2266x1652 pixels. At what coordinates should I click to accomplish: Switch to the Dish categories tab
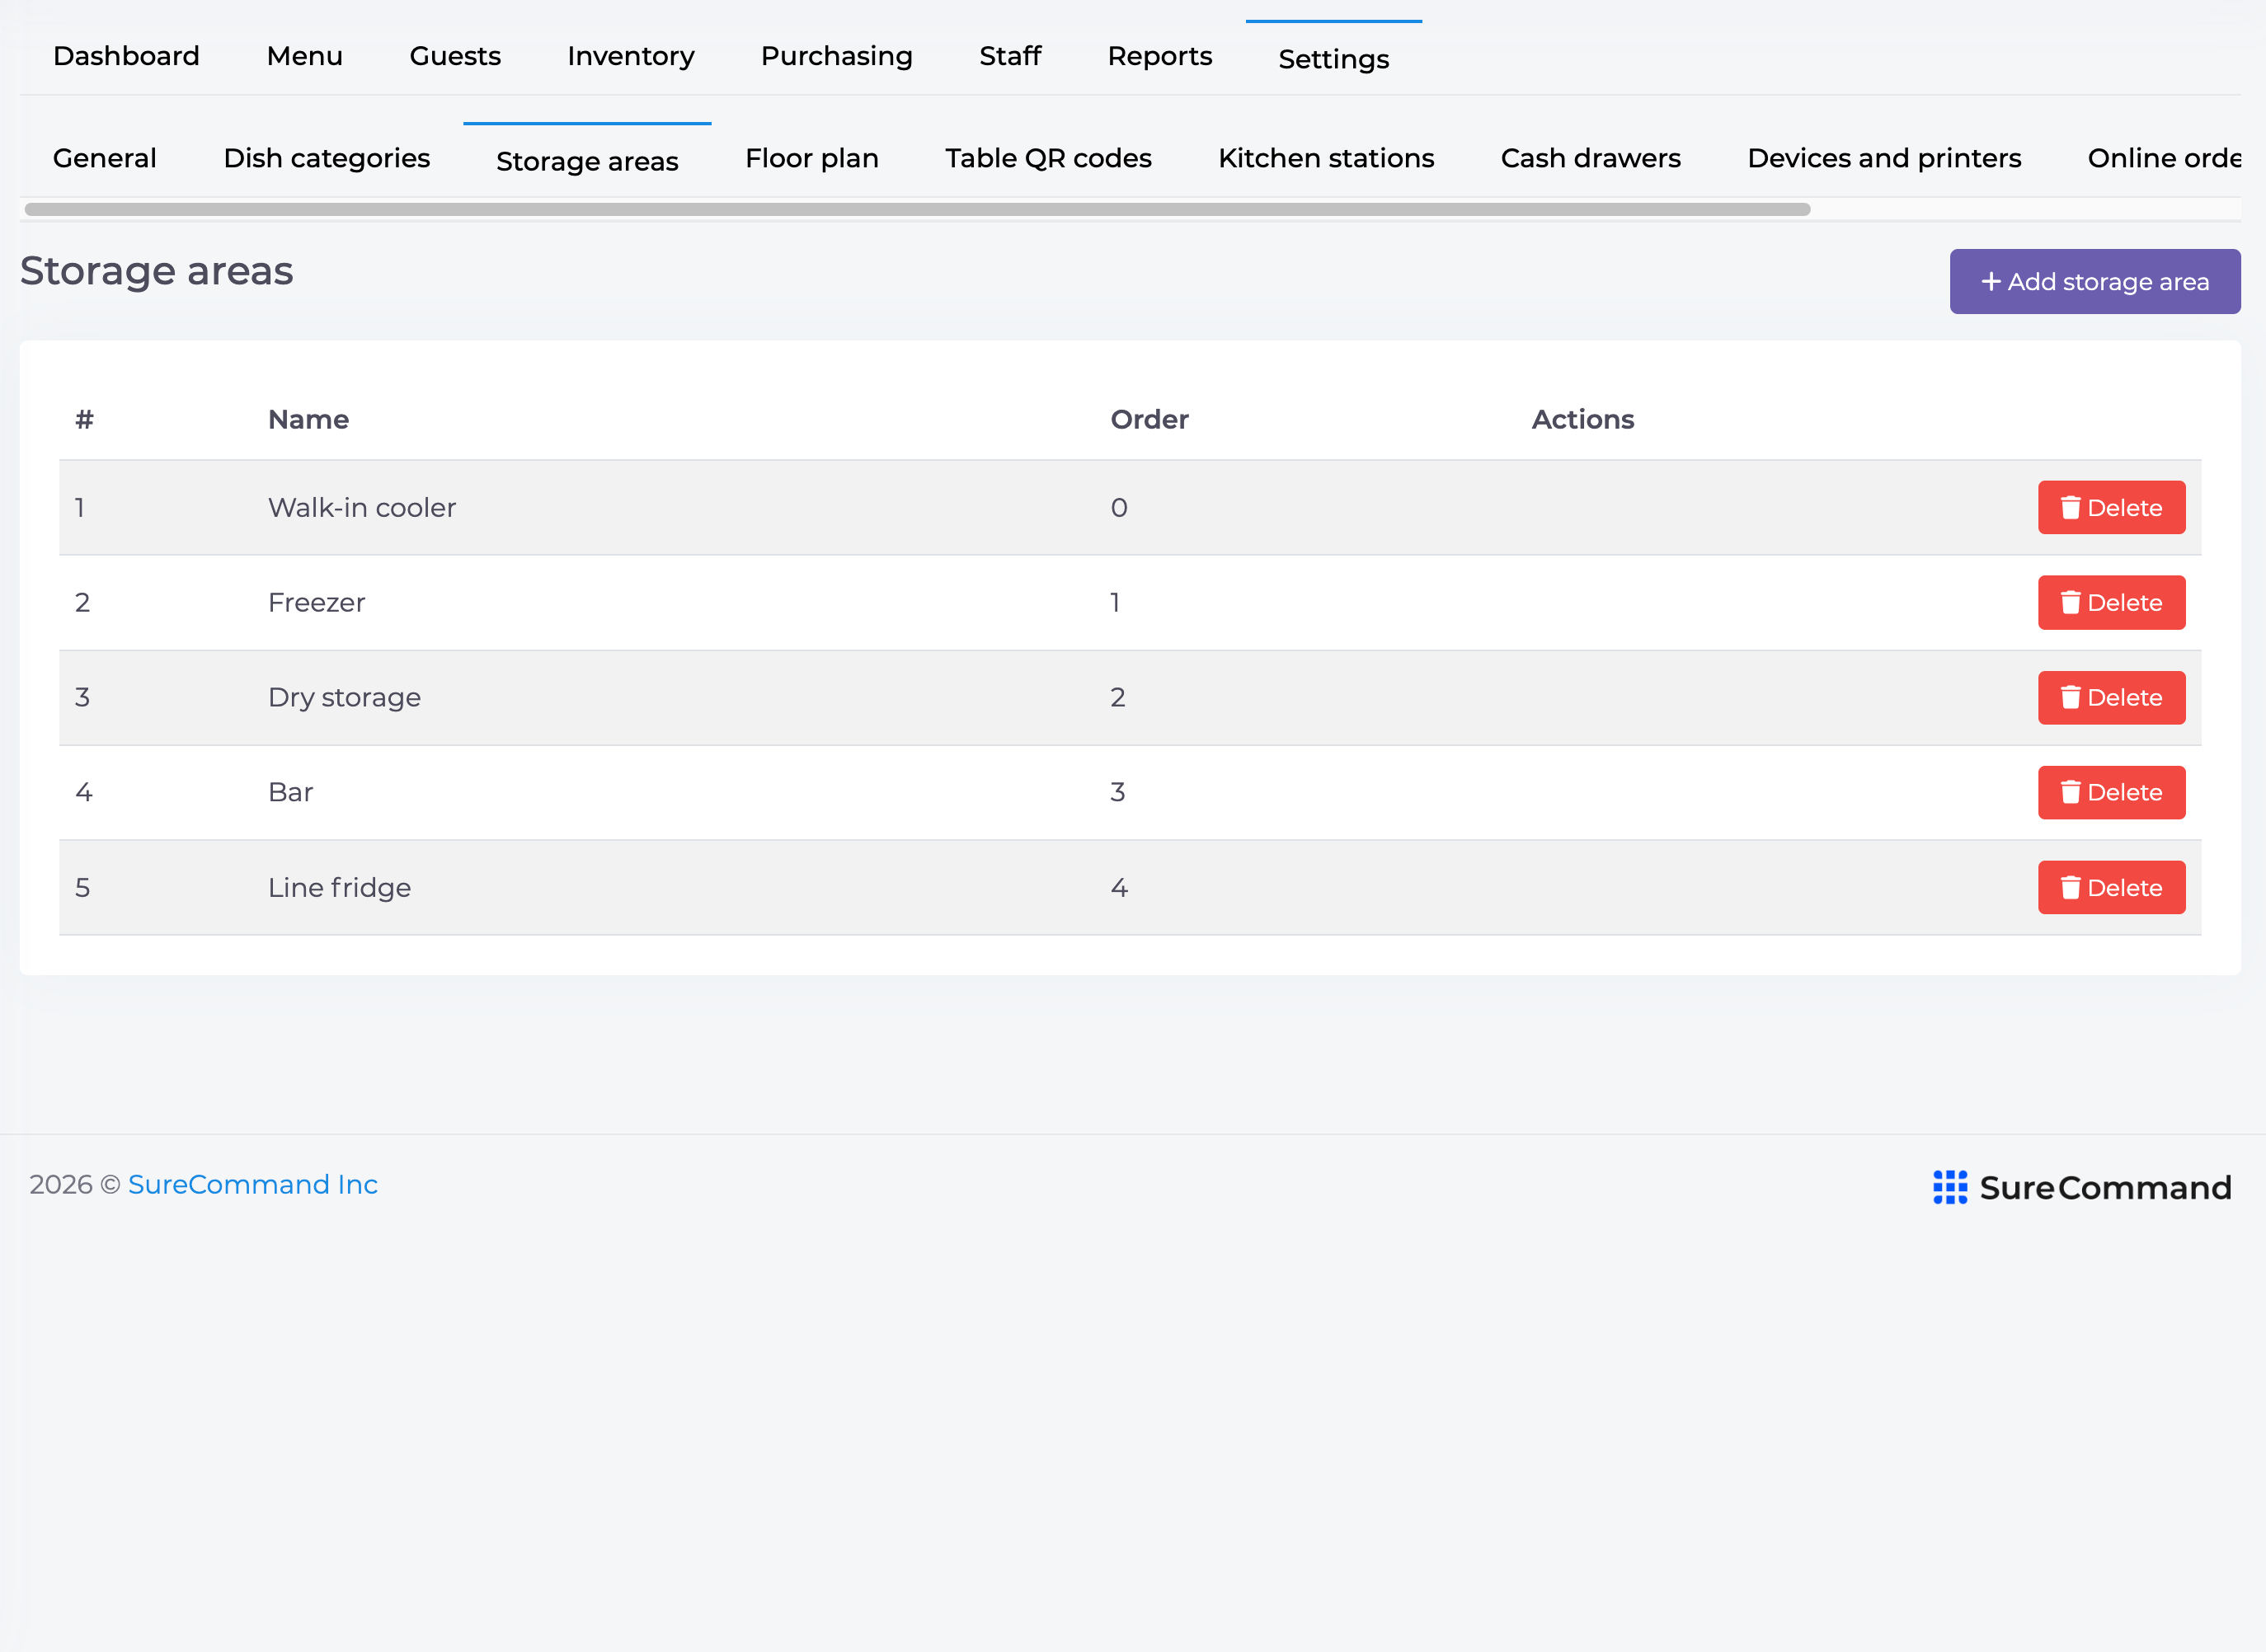[x=327, y=158]
